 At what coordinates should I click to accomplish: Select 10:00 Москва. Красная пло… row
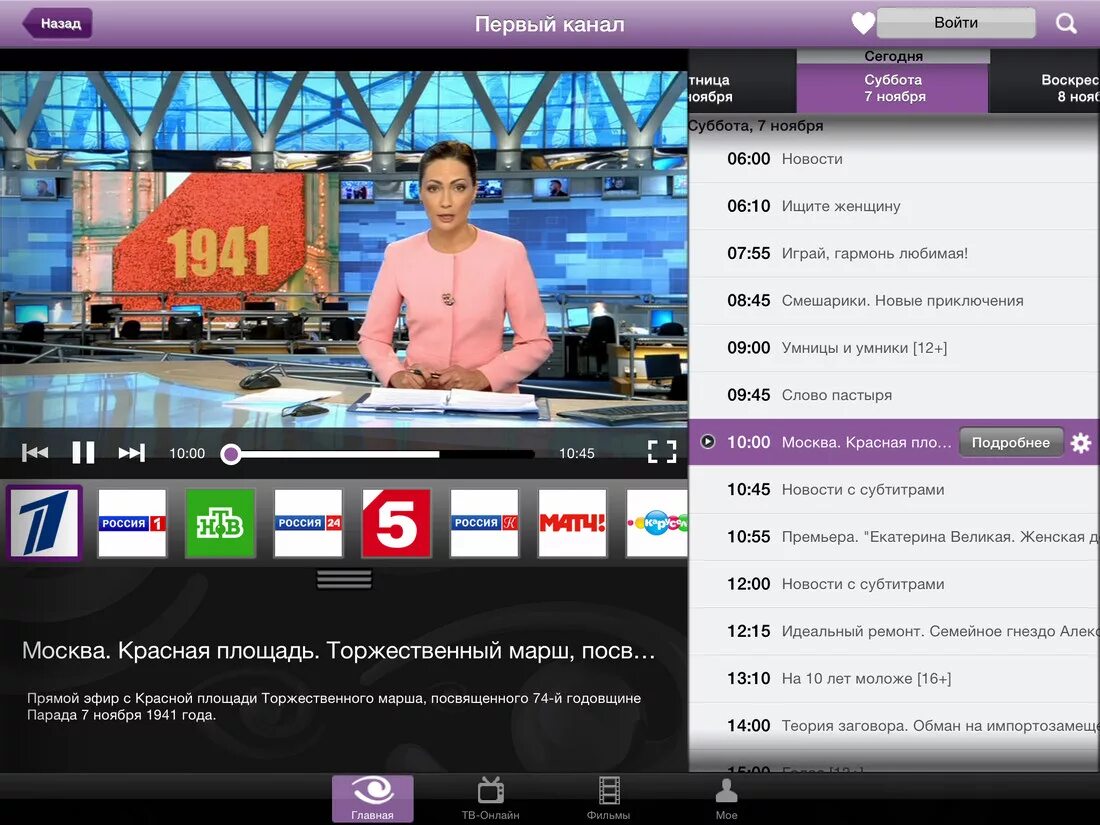tap(894, 443)
